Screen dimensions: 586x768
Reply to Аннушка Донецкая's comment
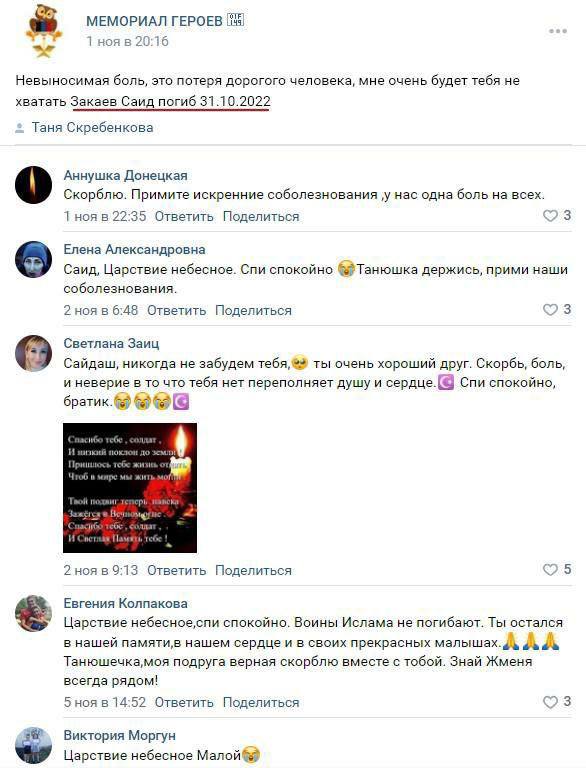(184, 216)
